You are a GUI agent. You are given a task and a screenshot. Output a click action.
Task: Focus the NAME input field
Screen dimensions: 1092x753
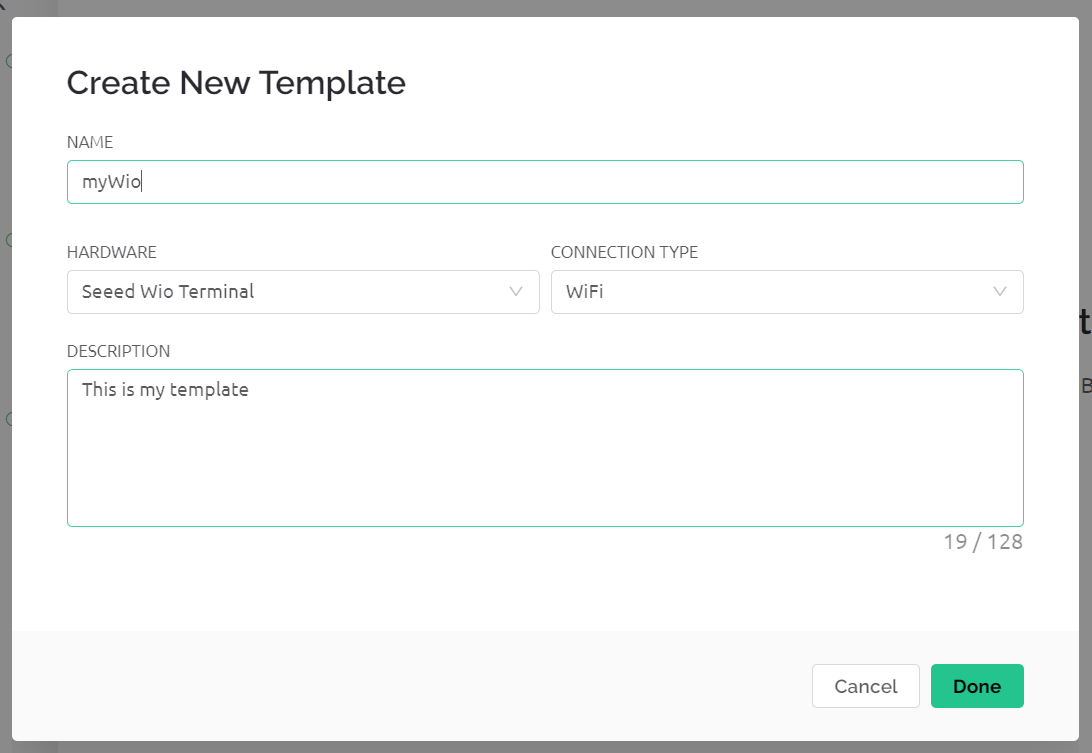(545, 182)
